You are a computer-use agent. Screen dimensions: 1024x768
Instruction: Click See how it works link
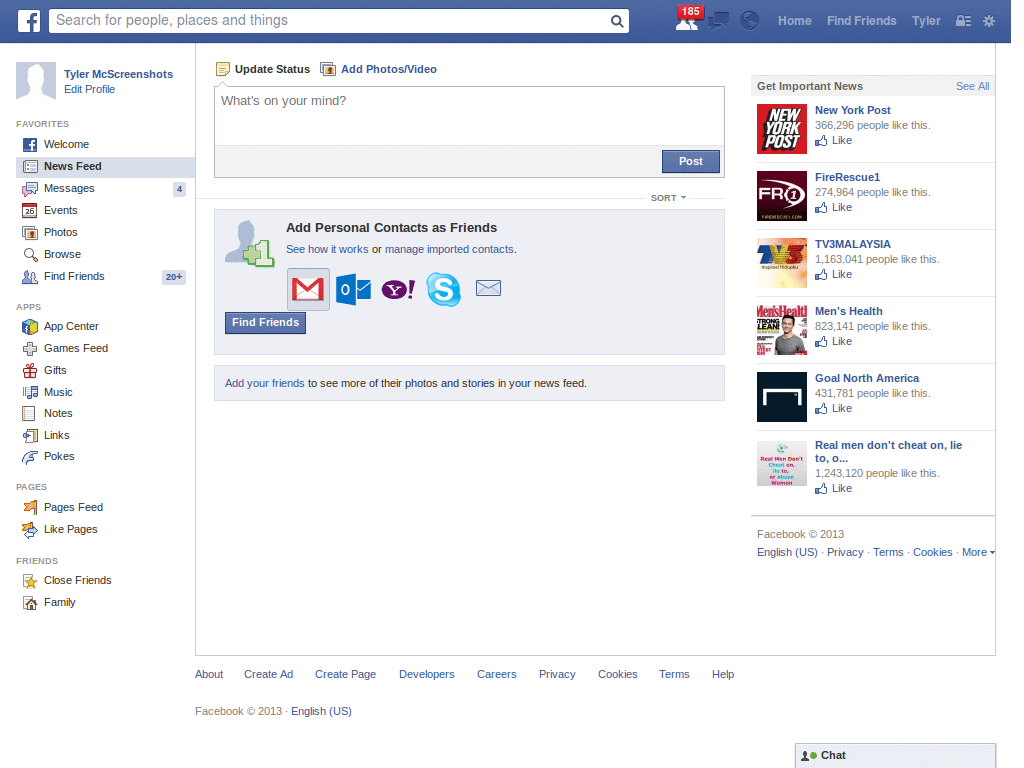327,249
